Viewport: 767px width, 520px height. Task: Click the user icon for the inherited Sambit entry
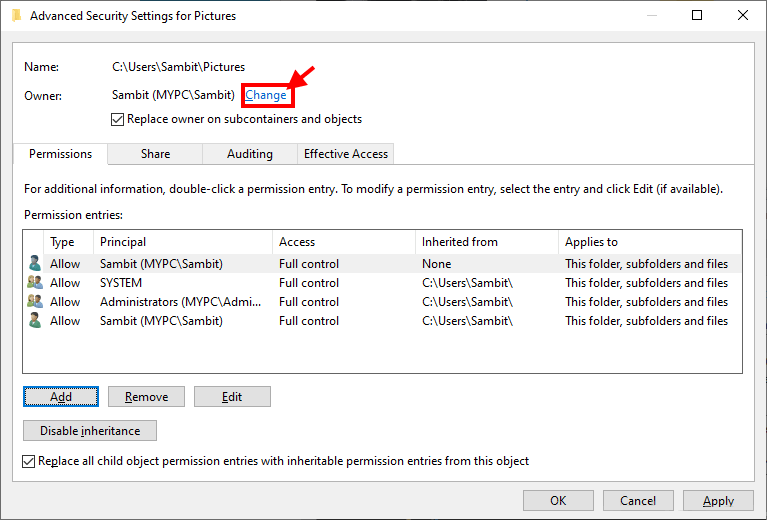(35, 321)
